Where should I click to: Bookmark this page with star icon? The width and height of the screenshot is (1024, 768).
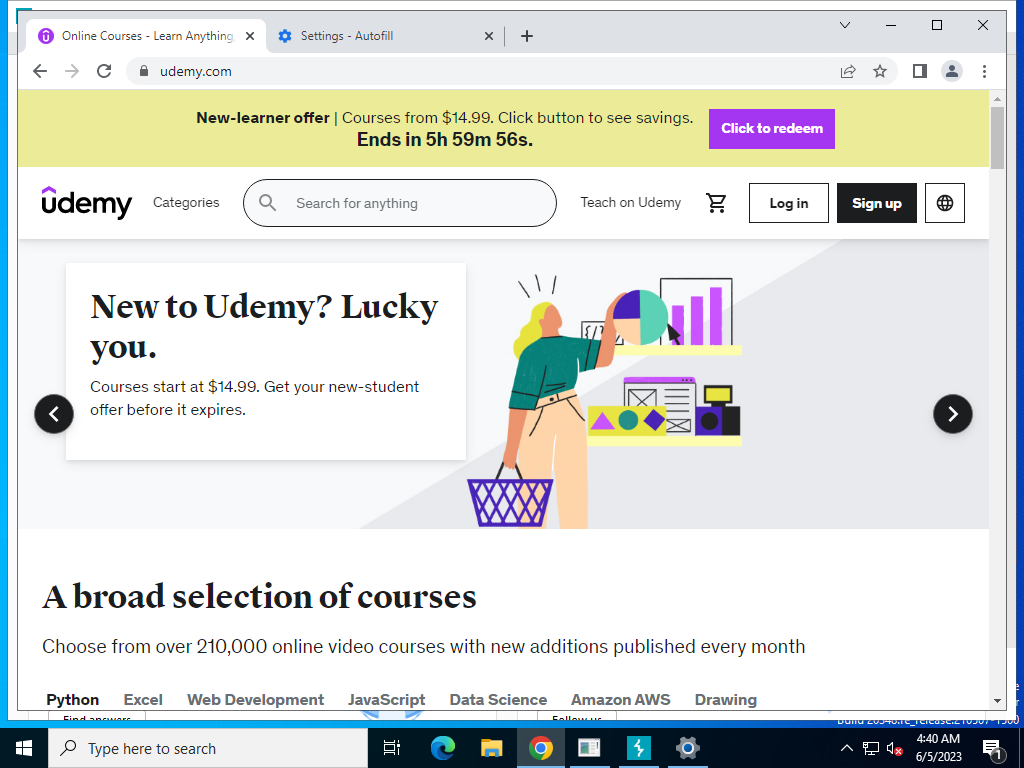pyautogui.click(x=880, y=71)
